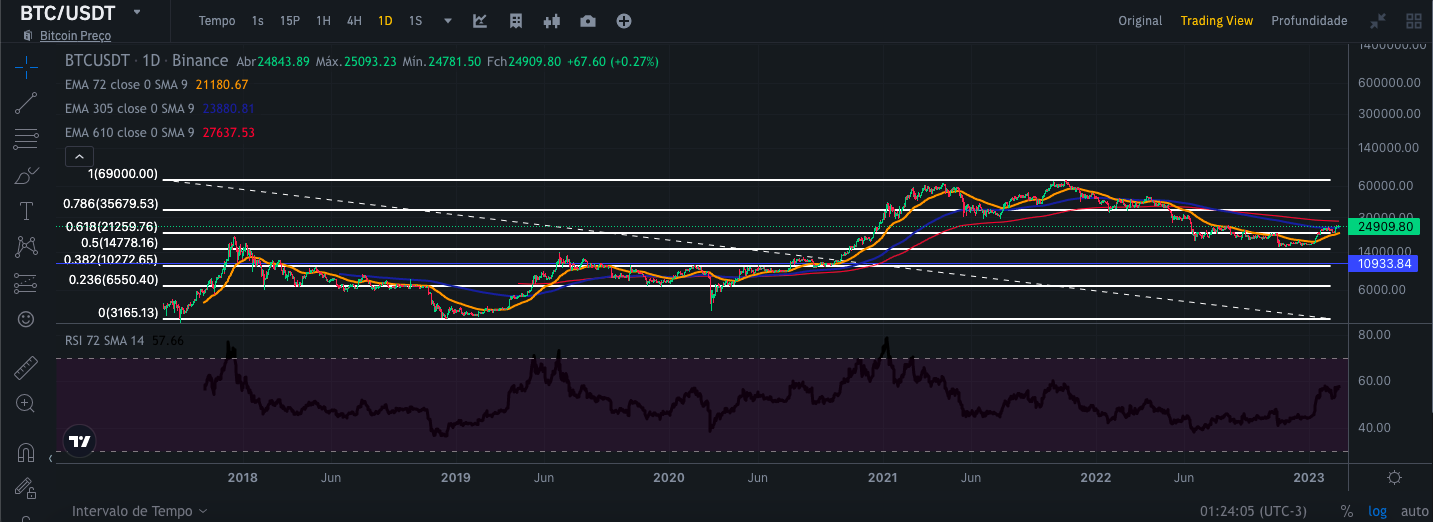Select the text annotation tool
Image resolution: width=1433 pixels, height=522 pixels.
point(26,211)
